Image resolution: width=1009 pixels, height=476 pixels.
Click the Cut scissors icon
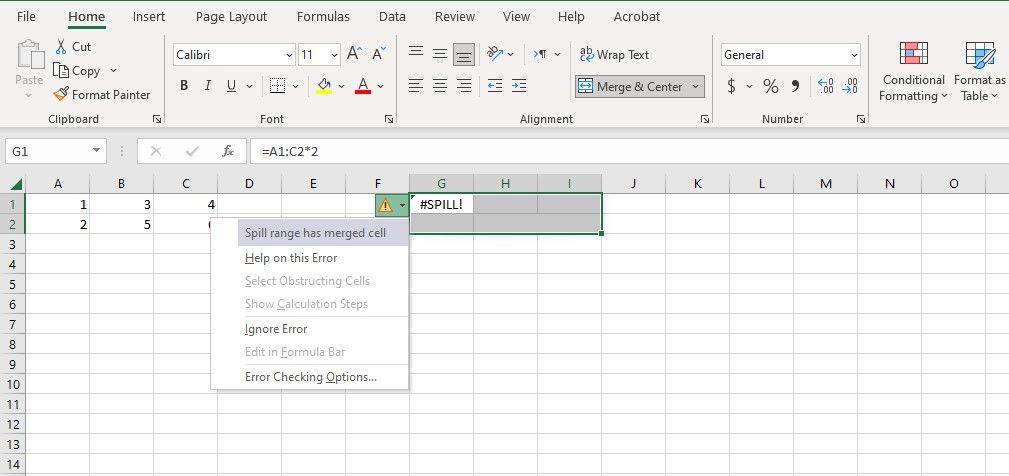pos(61,46)
